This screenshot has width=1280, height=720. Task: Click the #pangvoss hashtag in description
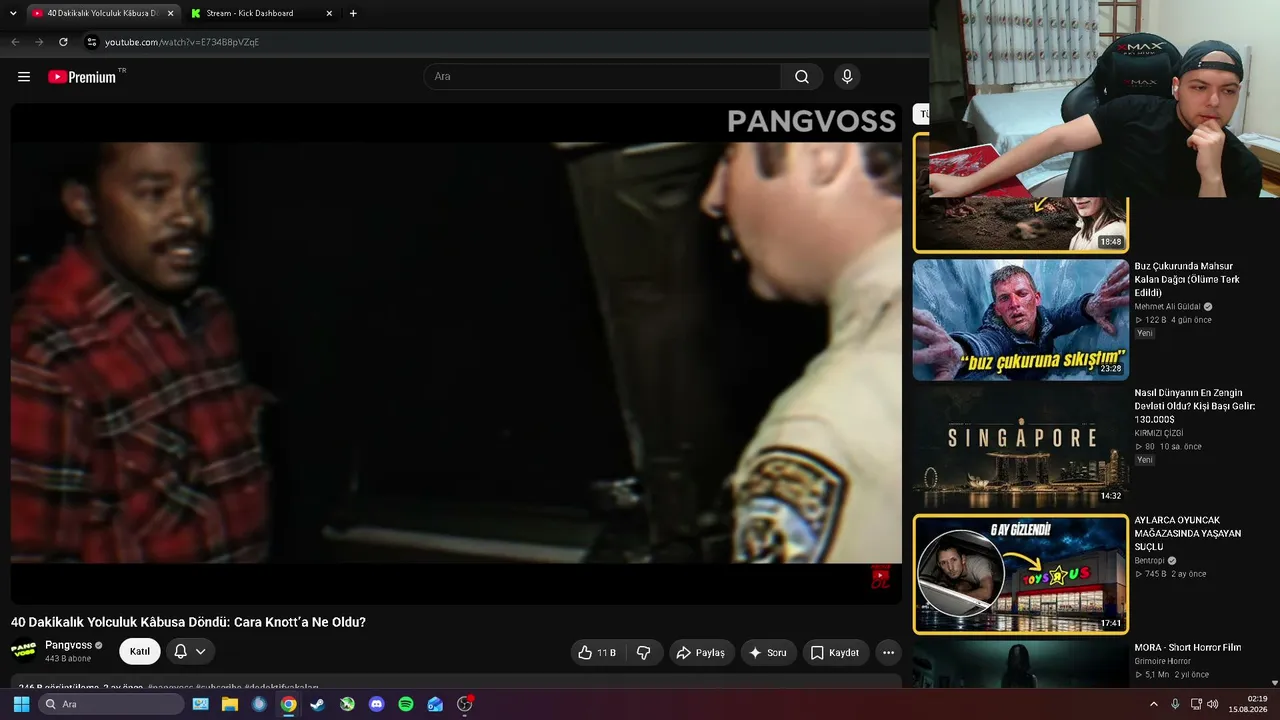point(170,687)
